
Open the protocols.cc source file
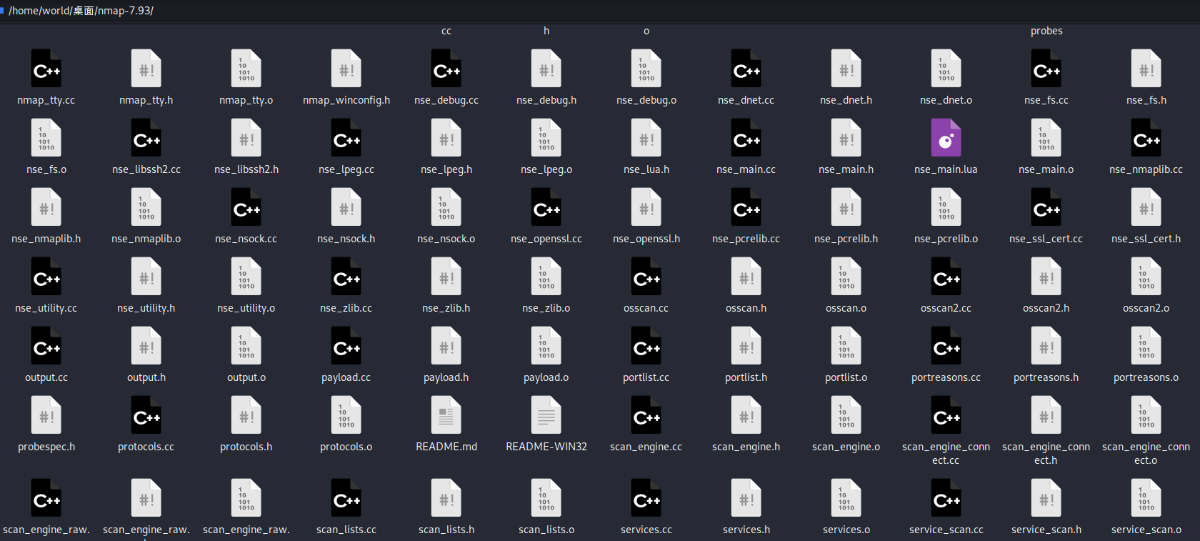(x=146, y=415)
